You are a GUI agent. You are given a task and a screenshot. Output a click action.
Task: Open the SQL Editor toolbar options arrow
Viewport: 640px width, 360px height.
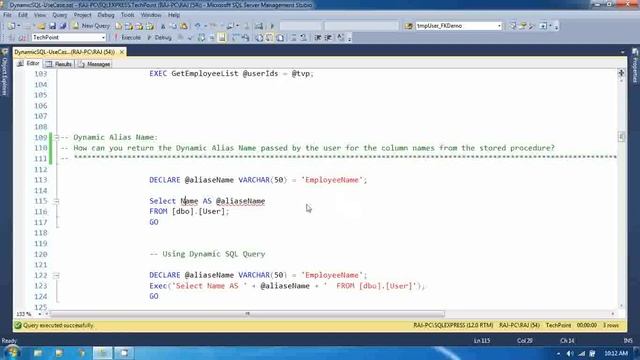pyautogui.click(x=349, y=38)
